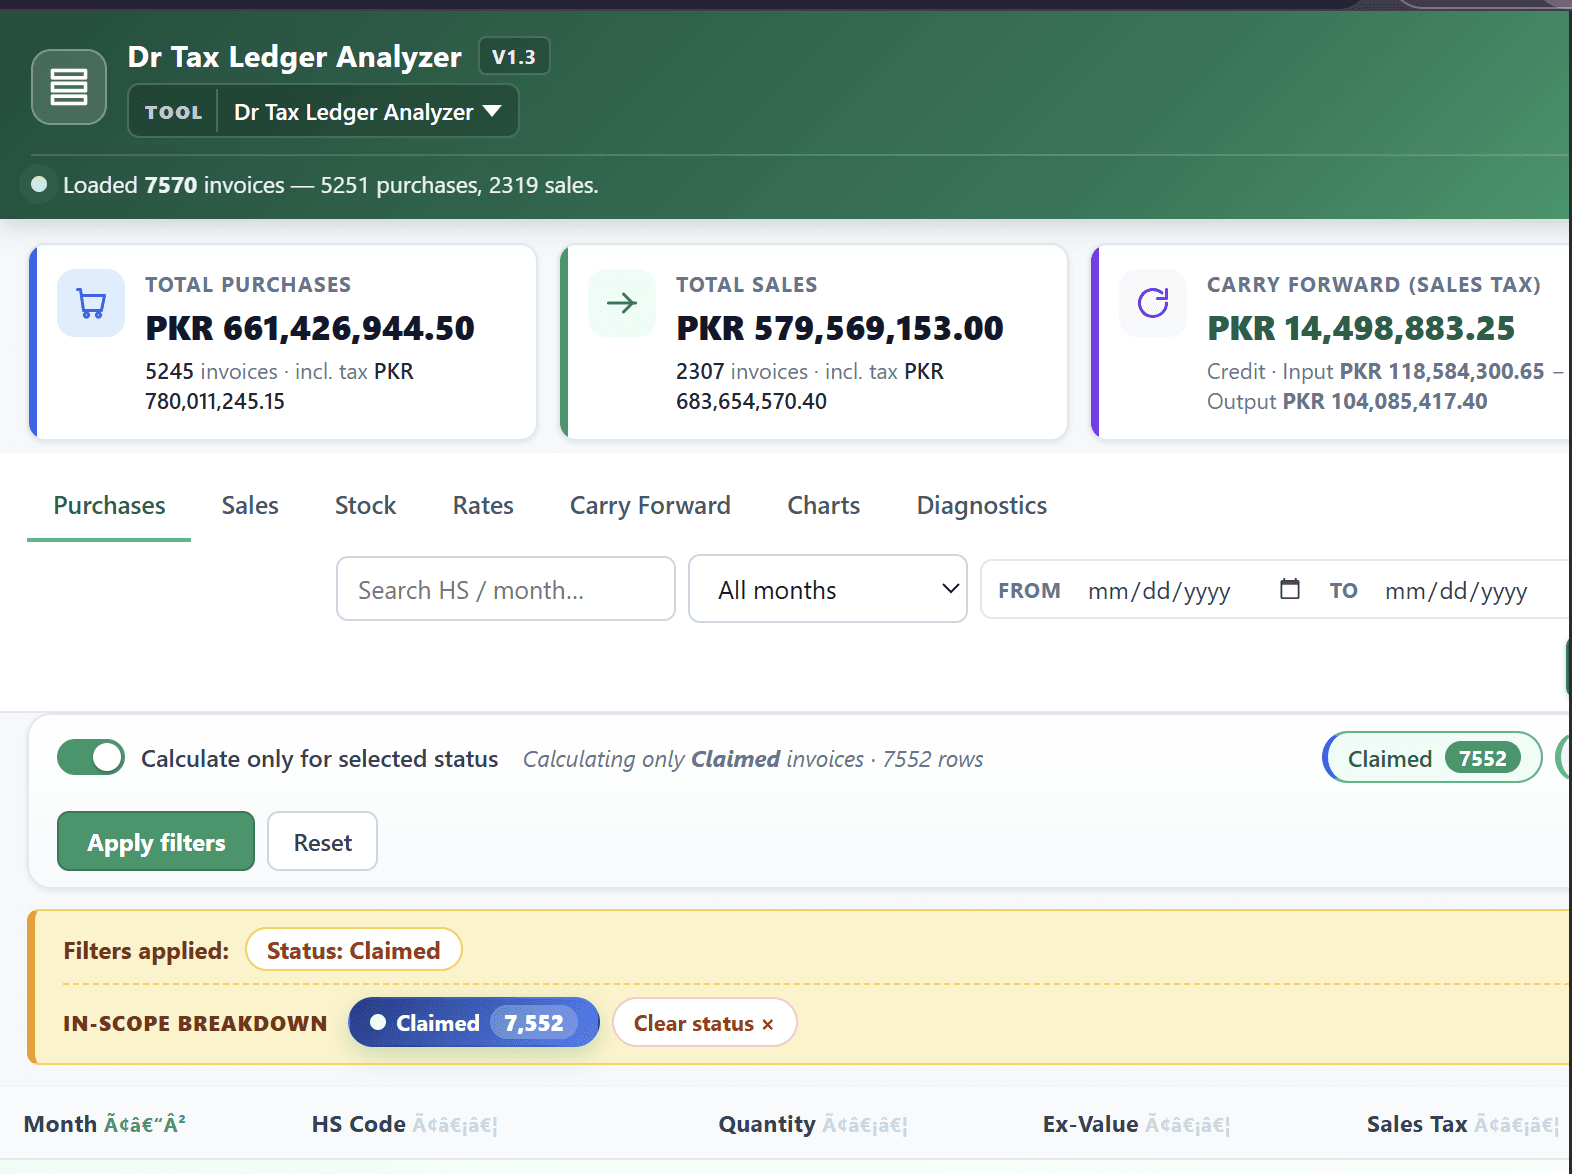1572x1174 pixels.
Task: Sort by Month column header
Action: tap(105, 1124)
